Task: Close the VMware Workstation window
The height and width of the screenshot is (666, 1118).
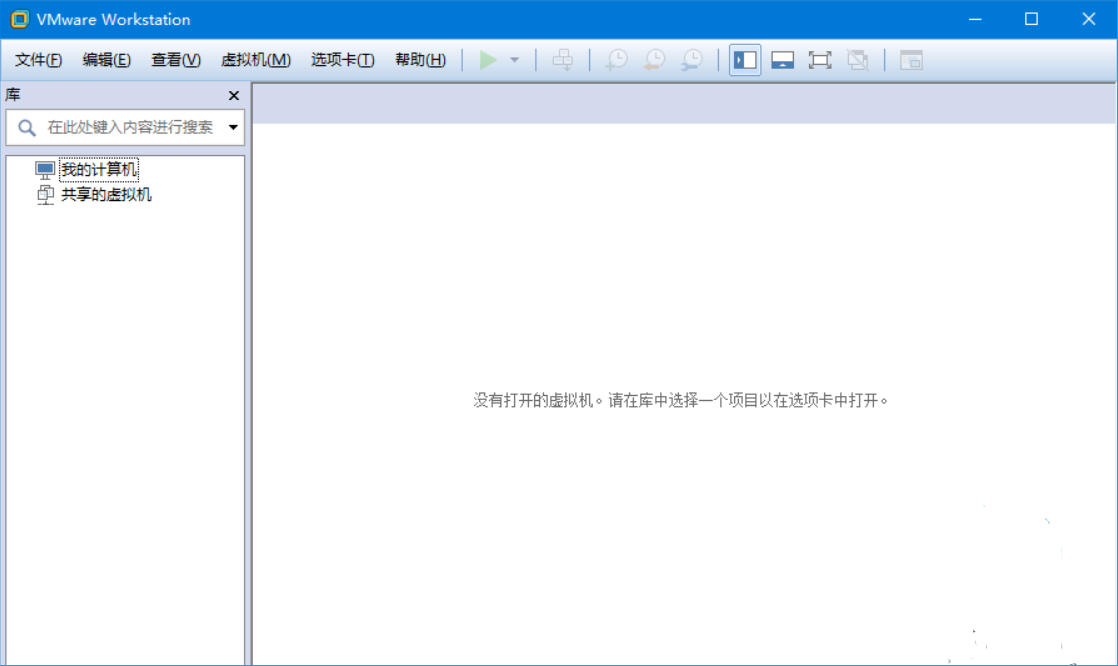Action: (x=1088, y=19)
